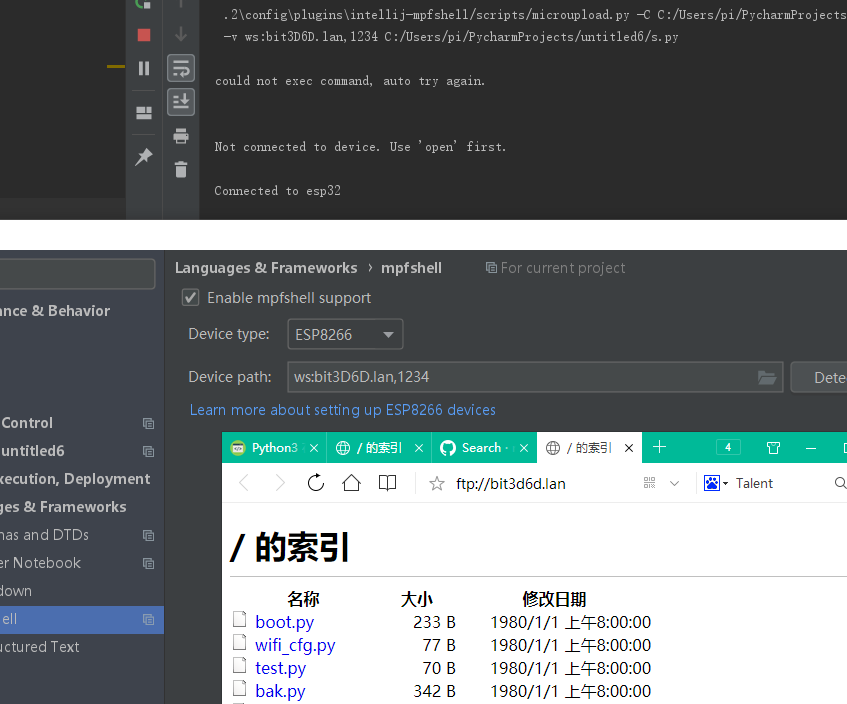The width and height of the screenshot is (847, 704).
Task: Click inside the Device path field
Action: pos(500,377)
